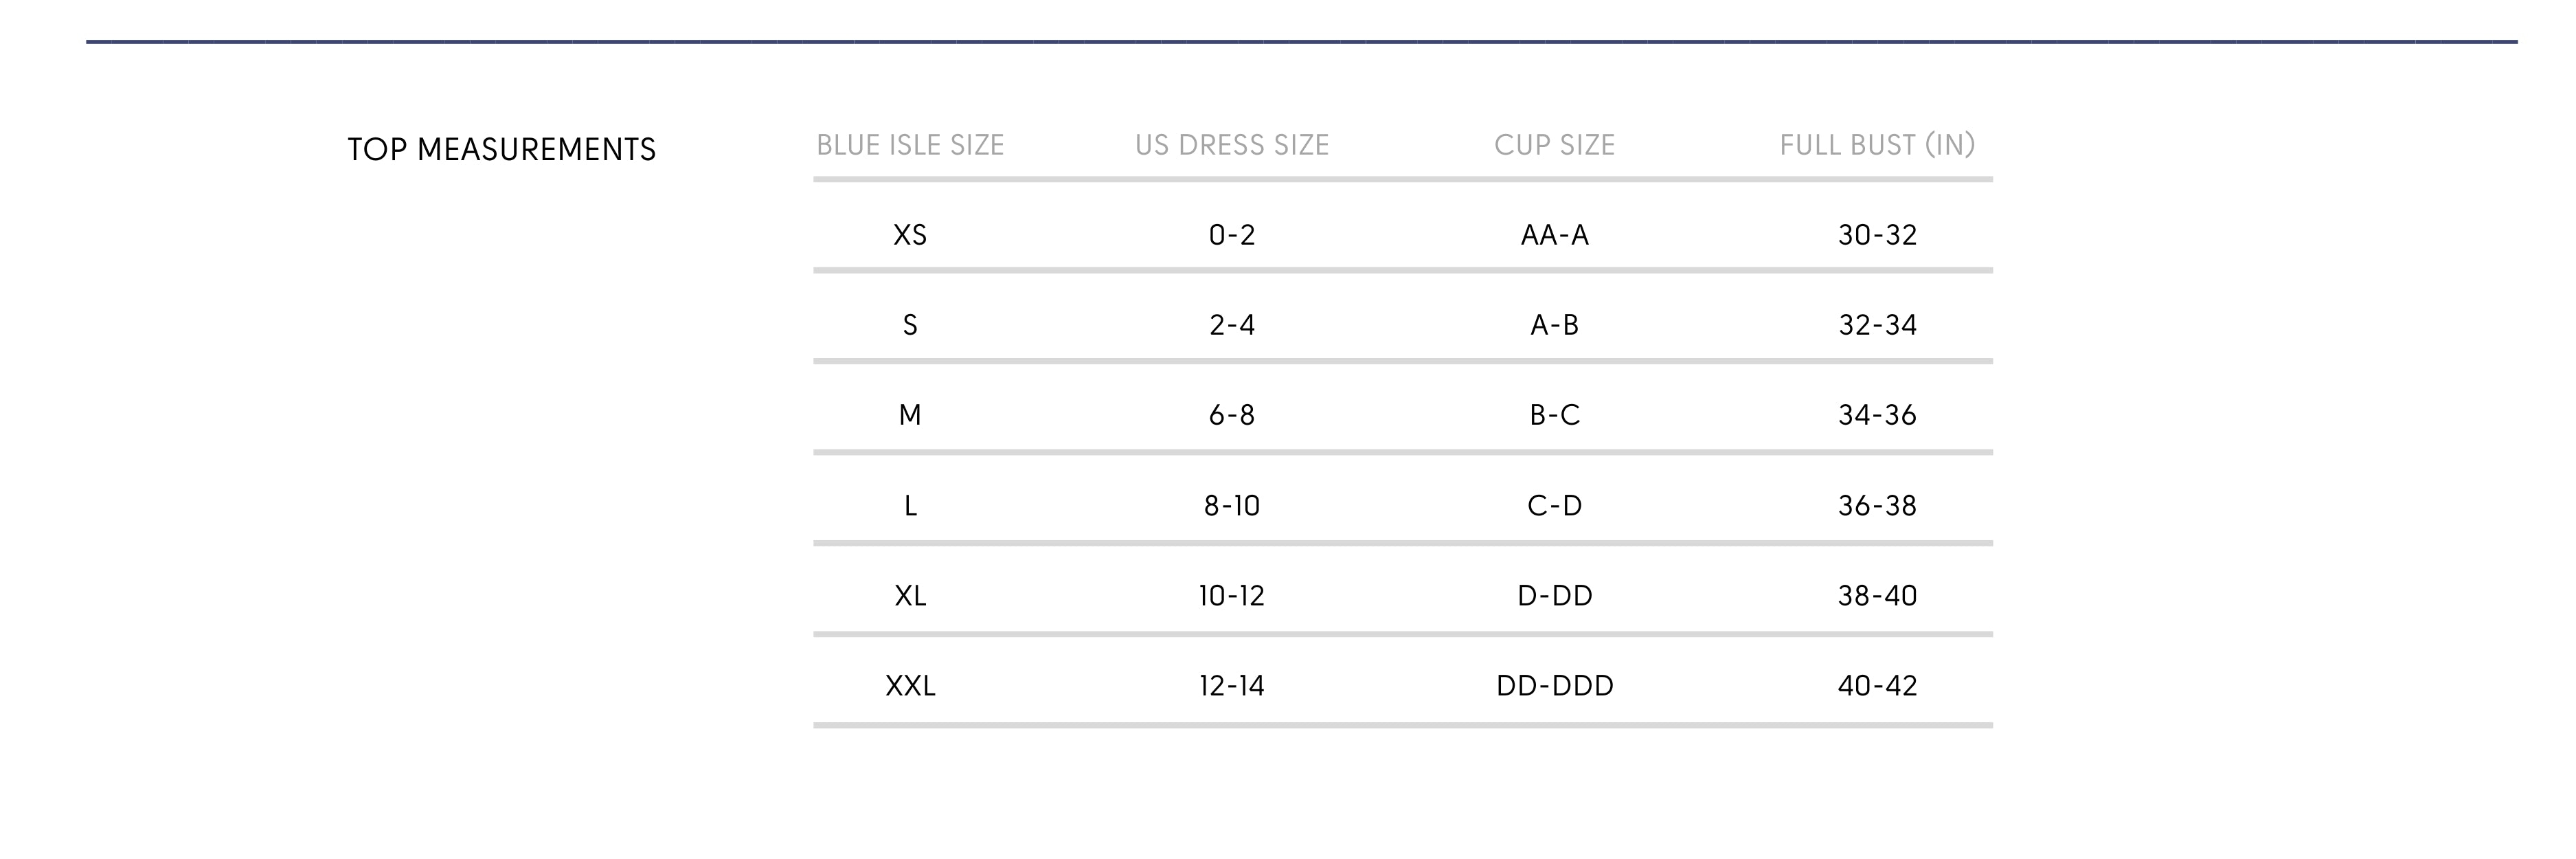Viewport: 2576px width, 859px height.
Task: Select the 38-40 full bust cell
Action: pos(1877,596)
